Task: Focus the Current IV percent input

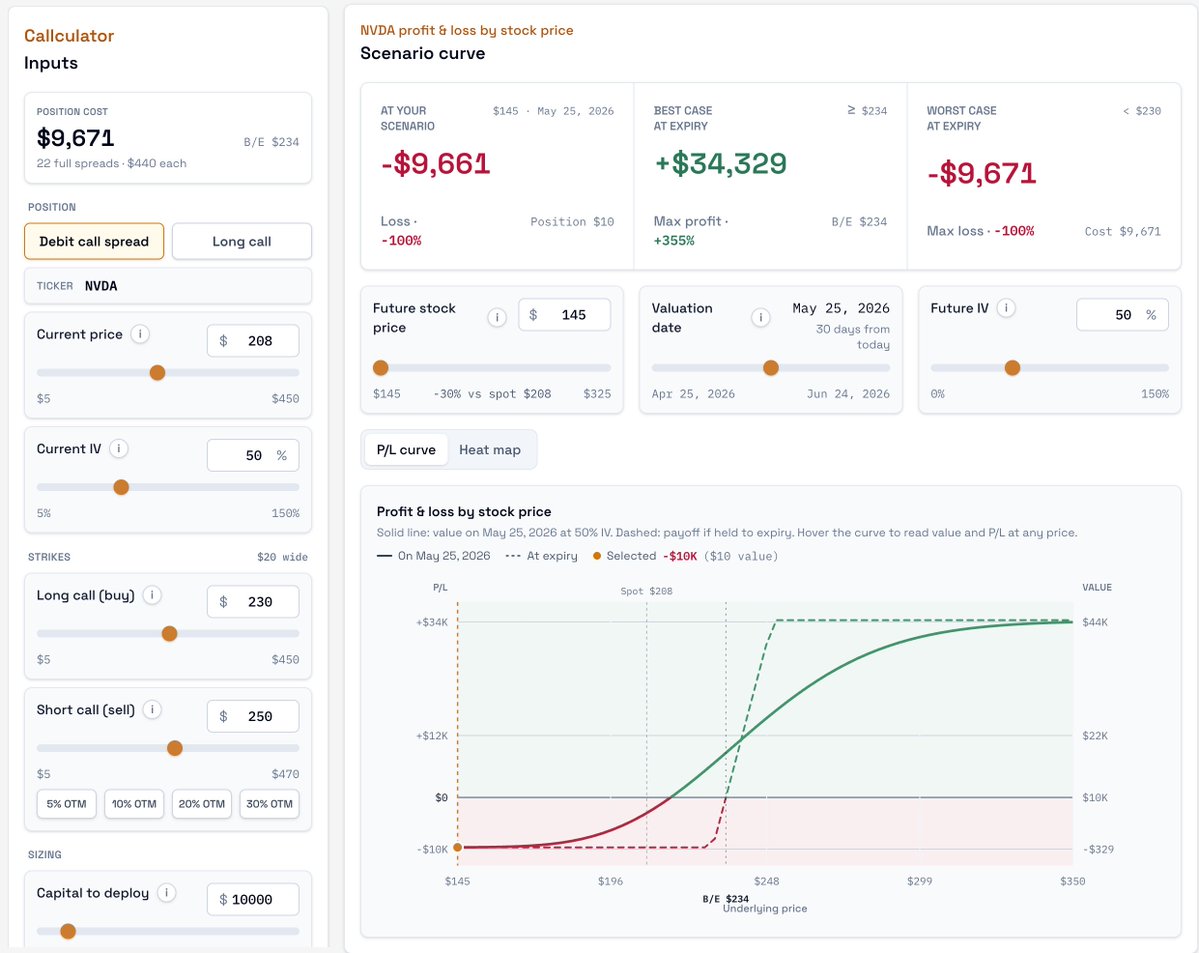Action: point(253,456)
